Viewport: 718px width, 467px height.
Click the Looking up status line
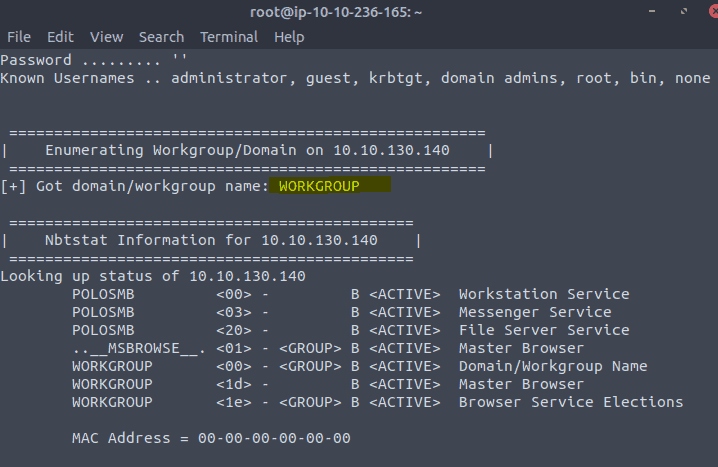coord(153,276)
